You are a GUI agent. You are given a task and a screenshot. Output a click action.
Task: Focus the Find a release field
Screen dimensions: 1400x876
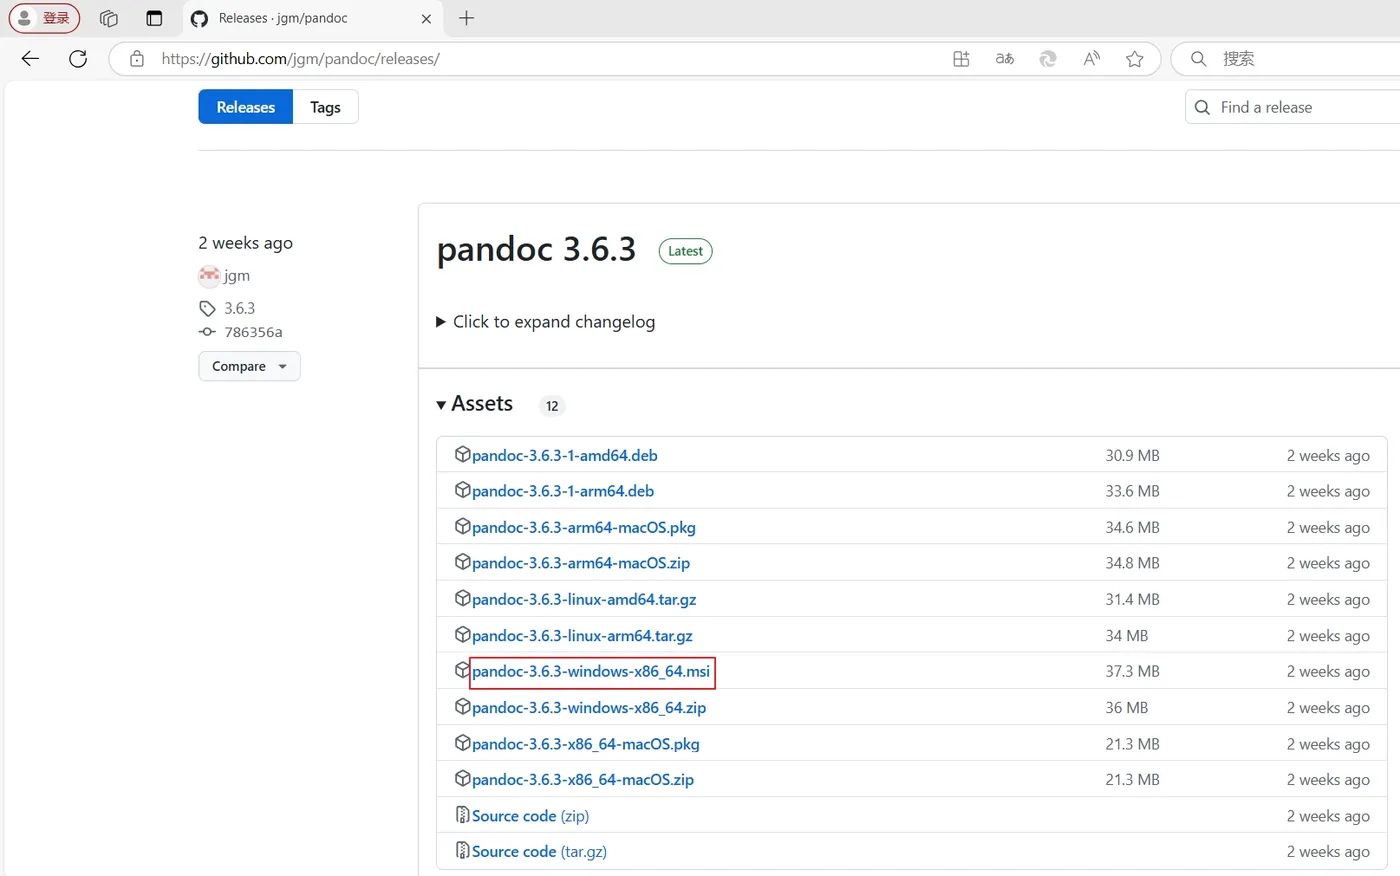[x=1300, y=107]
